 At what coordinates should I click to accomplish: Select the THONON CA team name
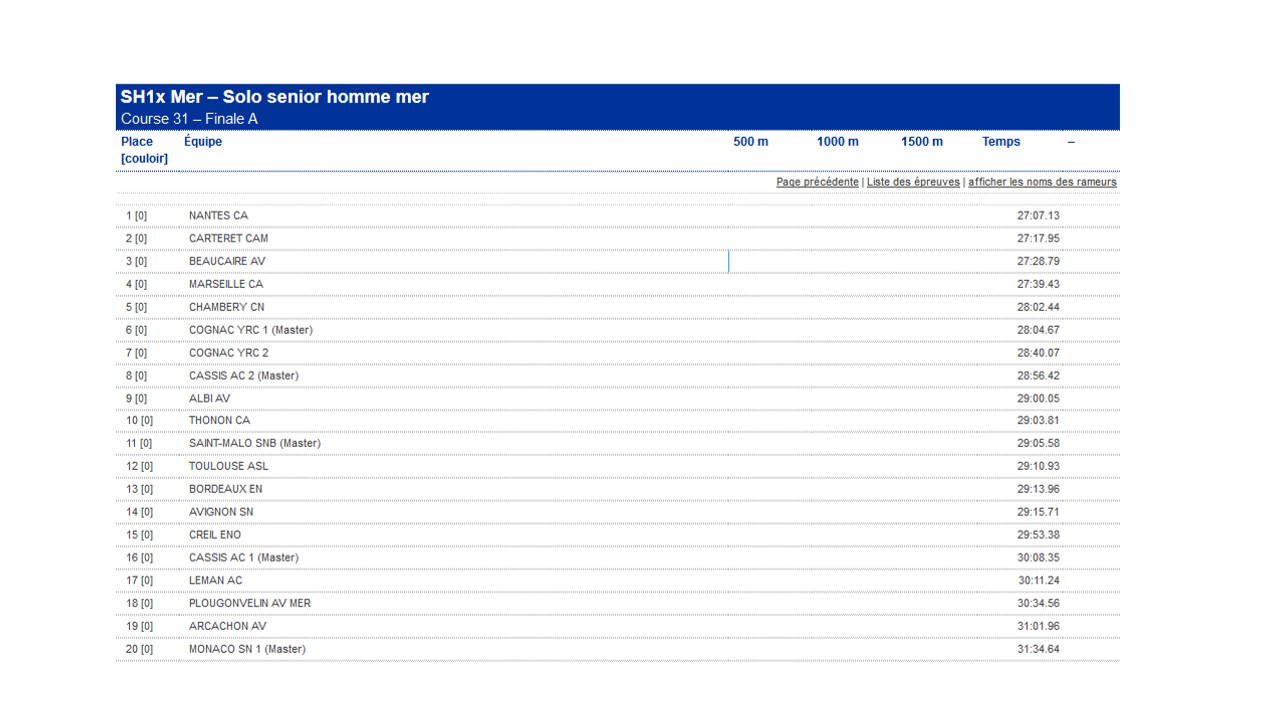coord(220,421)
